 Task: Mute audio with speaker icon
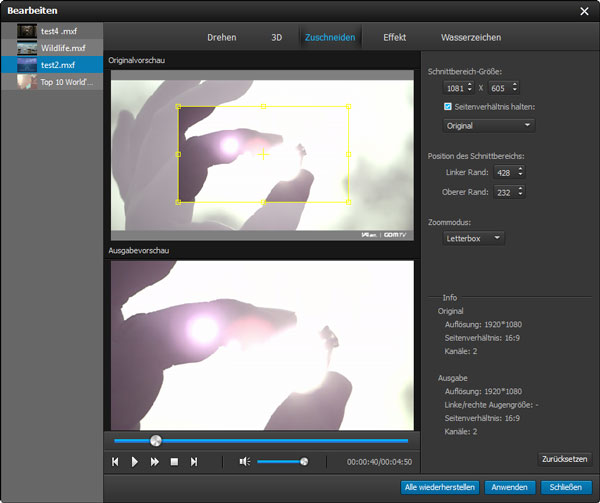(244, 461)
